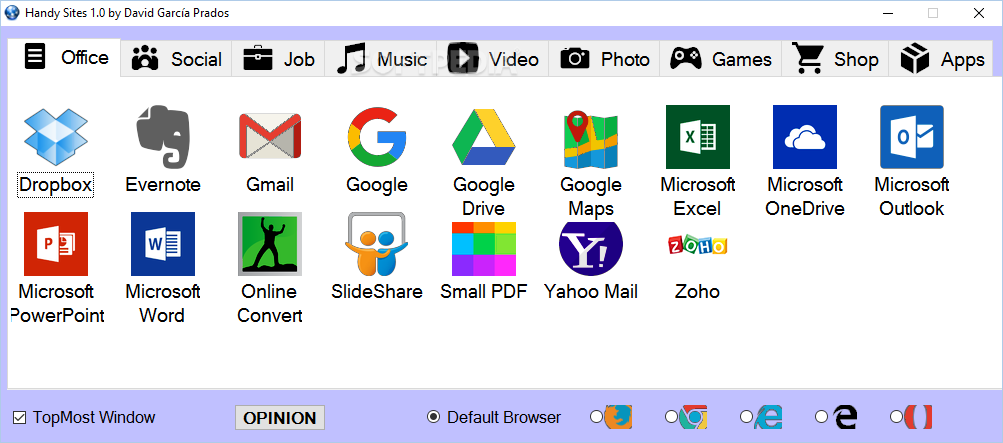Switch to the Games tab
The image size is (1003, 443).
coord(720,59)
